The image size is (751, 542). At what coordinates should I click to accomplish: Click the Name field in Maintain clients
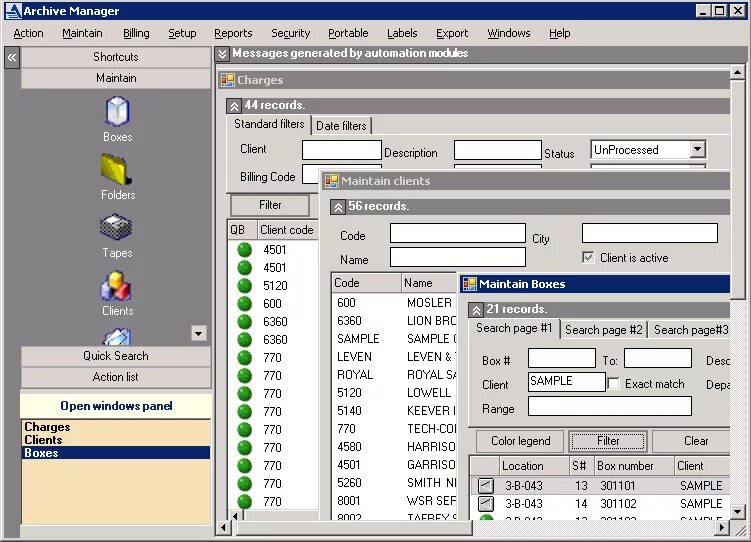tap(457, 257)
